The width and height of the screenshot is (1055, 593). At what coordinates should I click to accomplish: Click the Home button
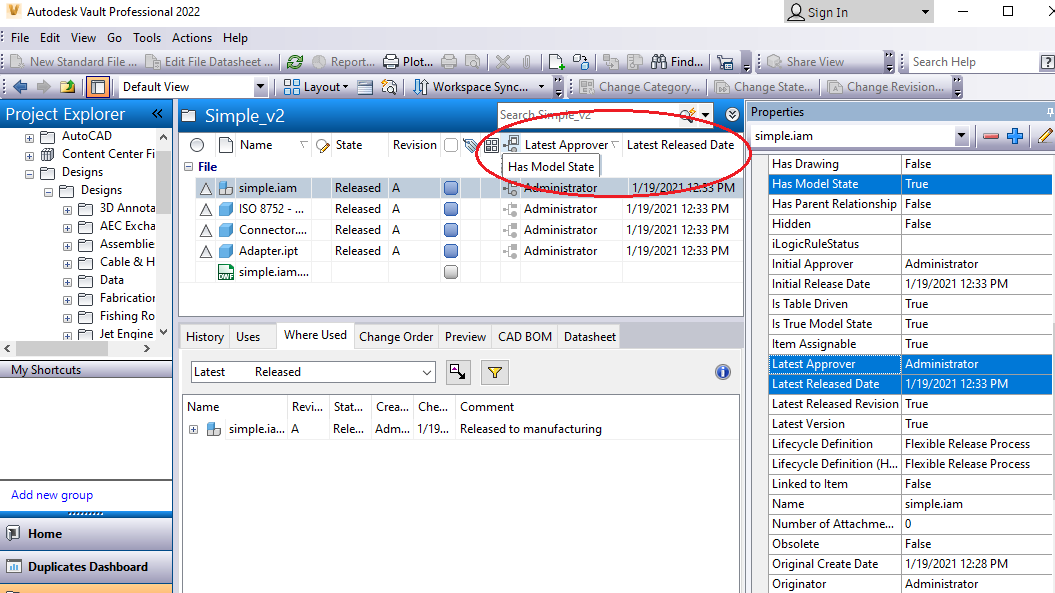(x=86, y=534)
